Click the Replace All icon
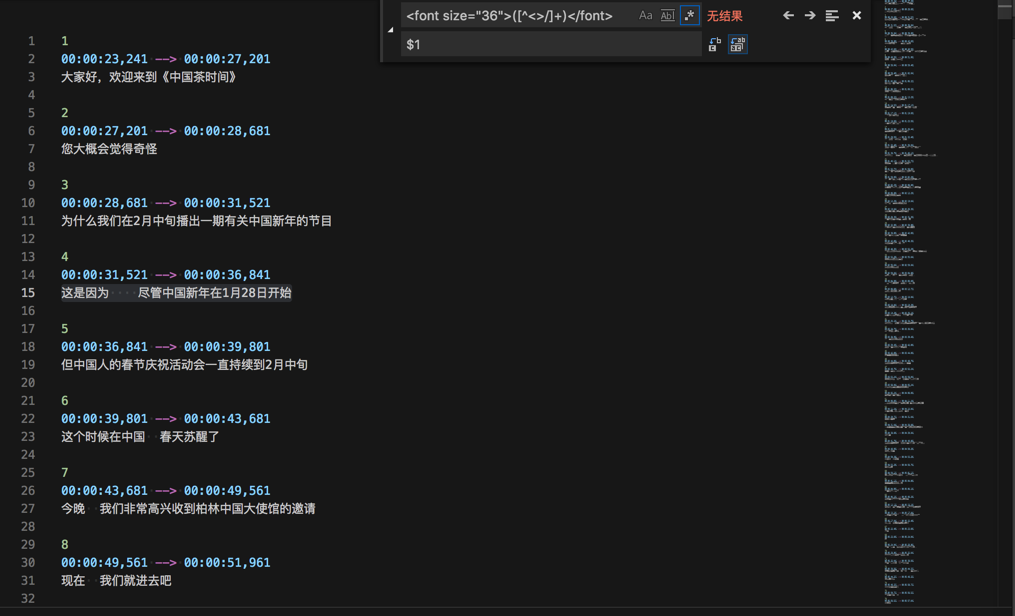 click(737, 44)
